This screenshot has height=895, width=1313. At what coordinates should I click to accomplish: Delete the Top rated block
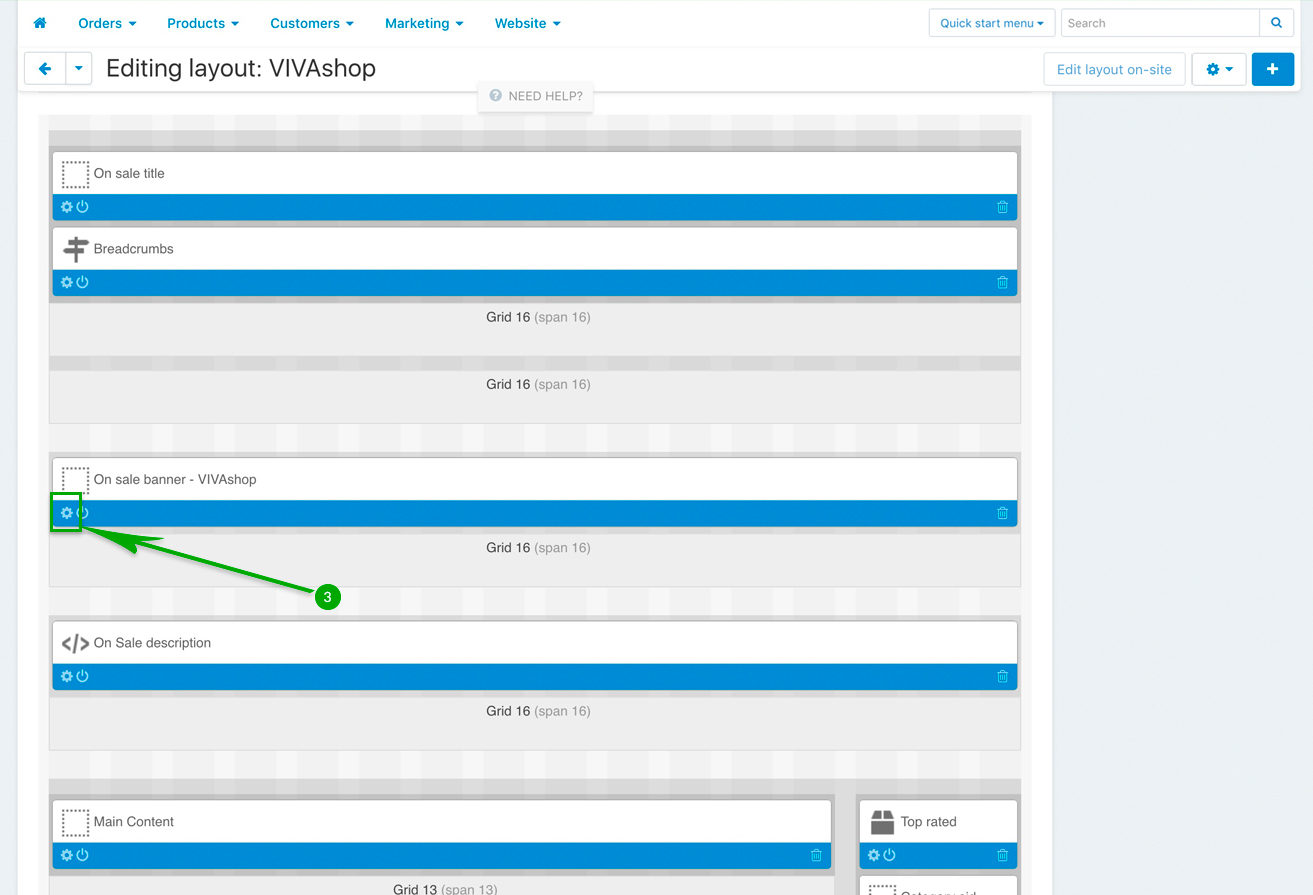point(1002,855)
